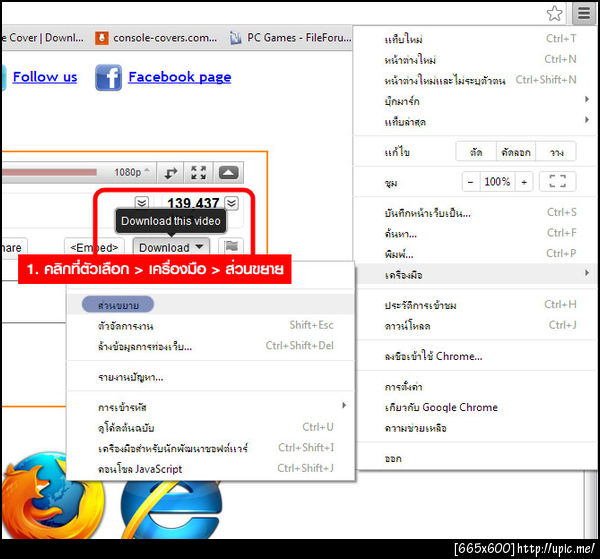Image resolution: width=600 pixels, height=559 pixels.
Task: Bookmark this page with the star icon
Action: click(x=554, y=13)
